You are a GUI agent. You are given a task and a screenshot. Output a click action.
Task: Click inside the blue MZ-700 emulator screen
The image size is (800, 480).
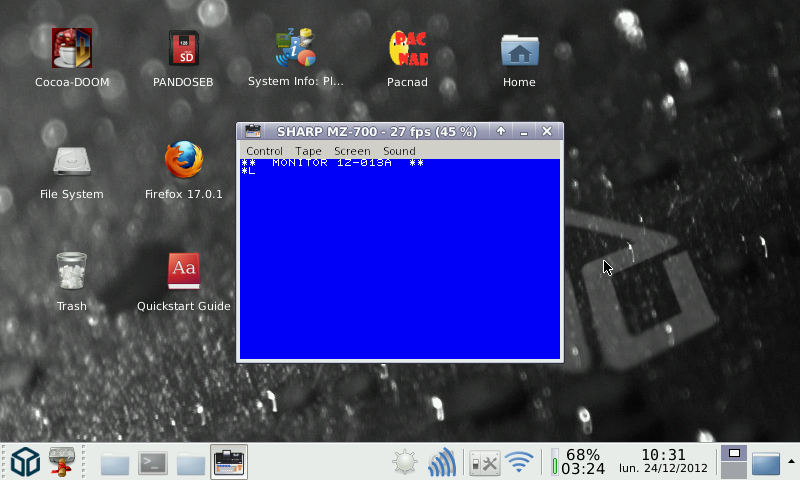(400, 259)
